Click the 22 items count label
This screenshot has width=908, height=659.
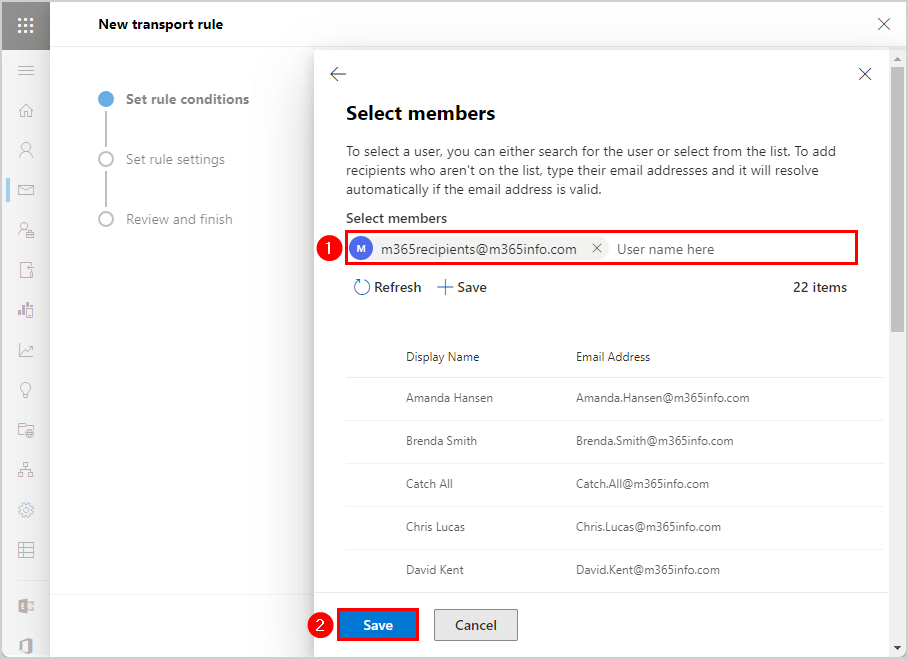click(819, 287)
